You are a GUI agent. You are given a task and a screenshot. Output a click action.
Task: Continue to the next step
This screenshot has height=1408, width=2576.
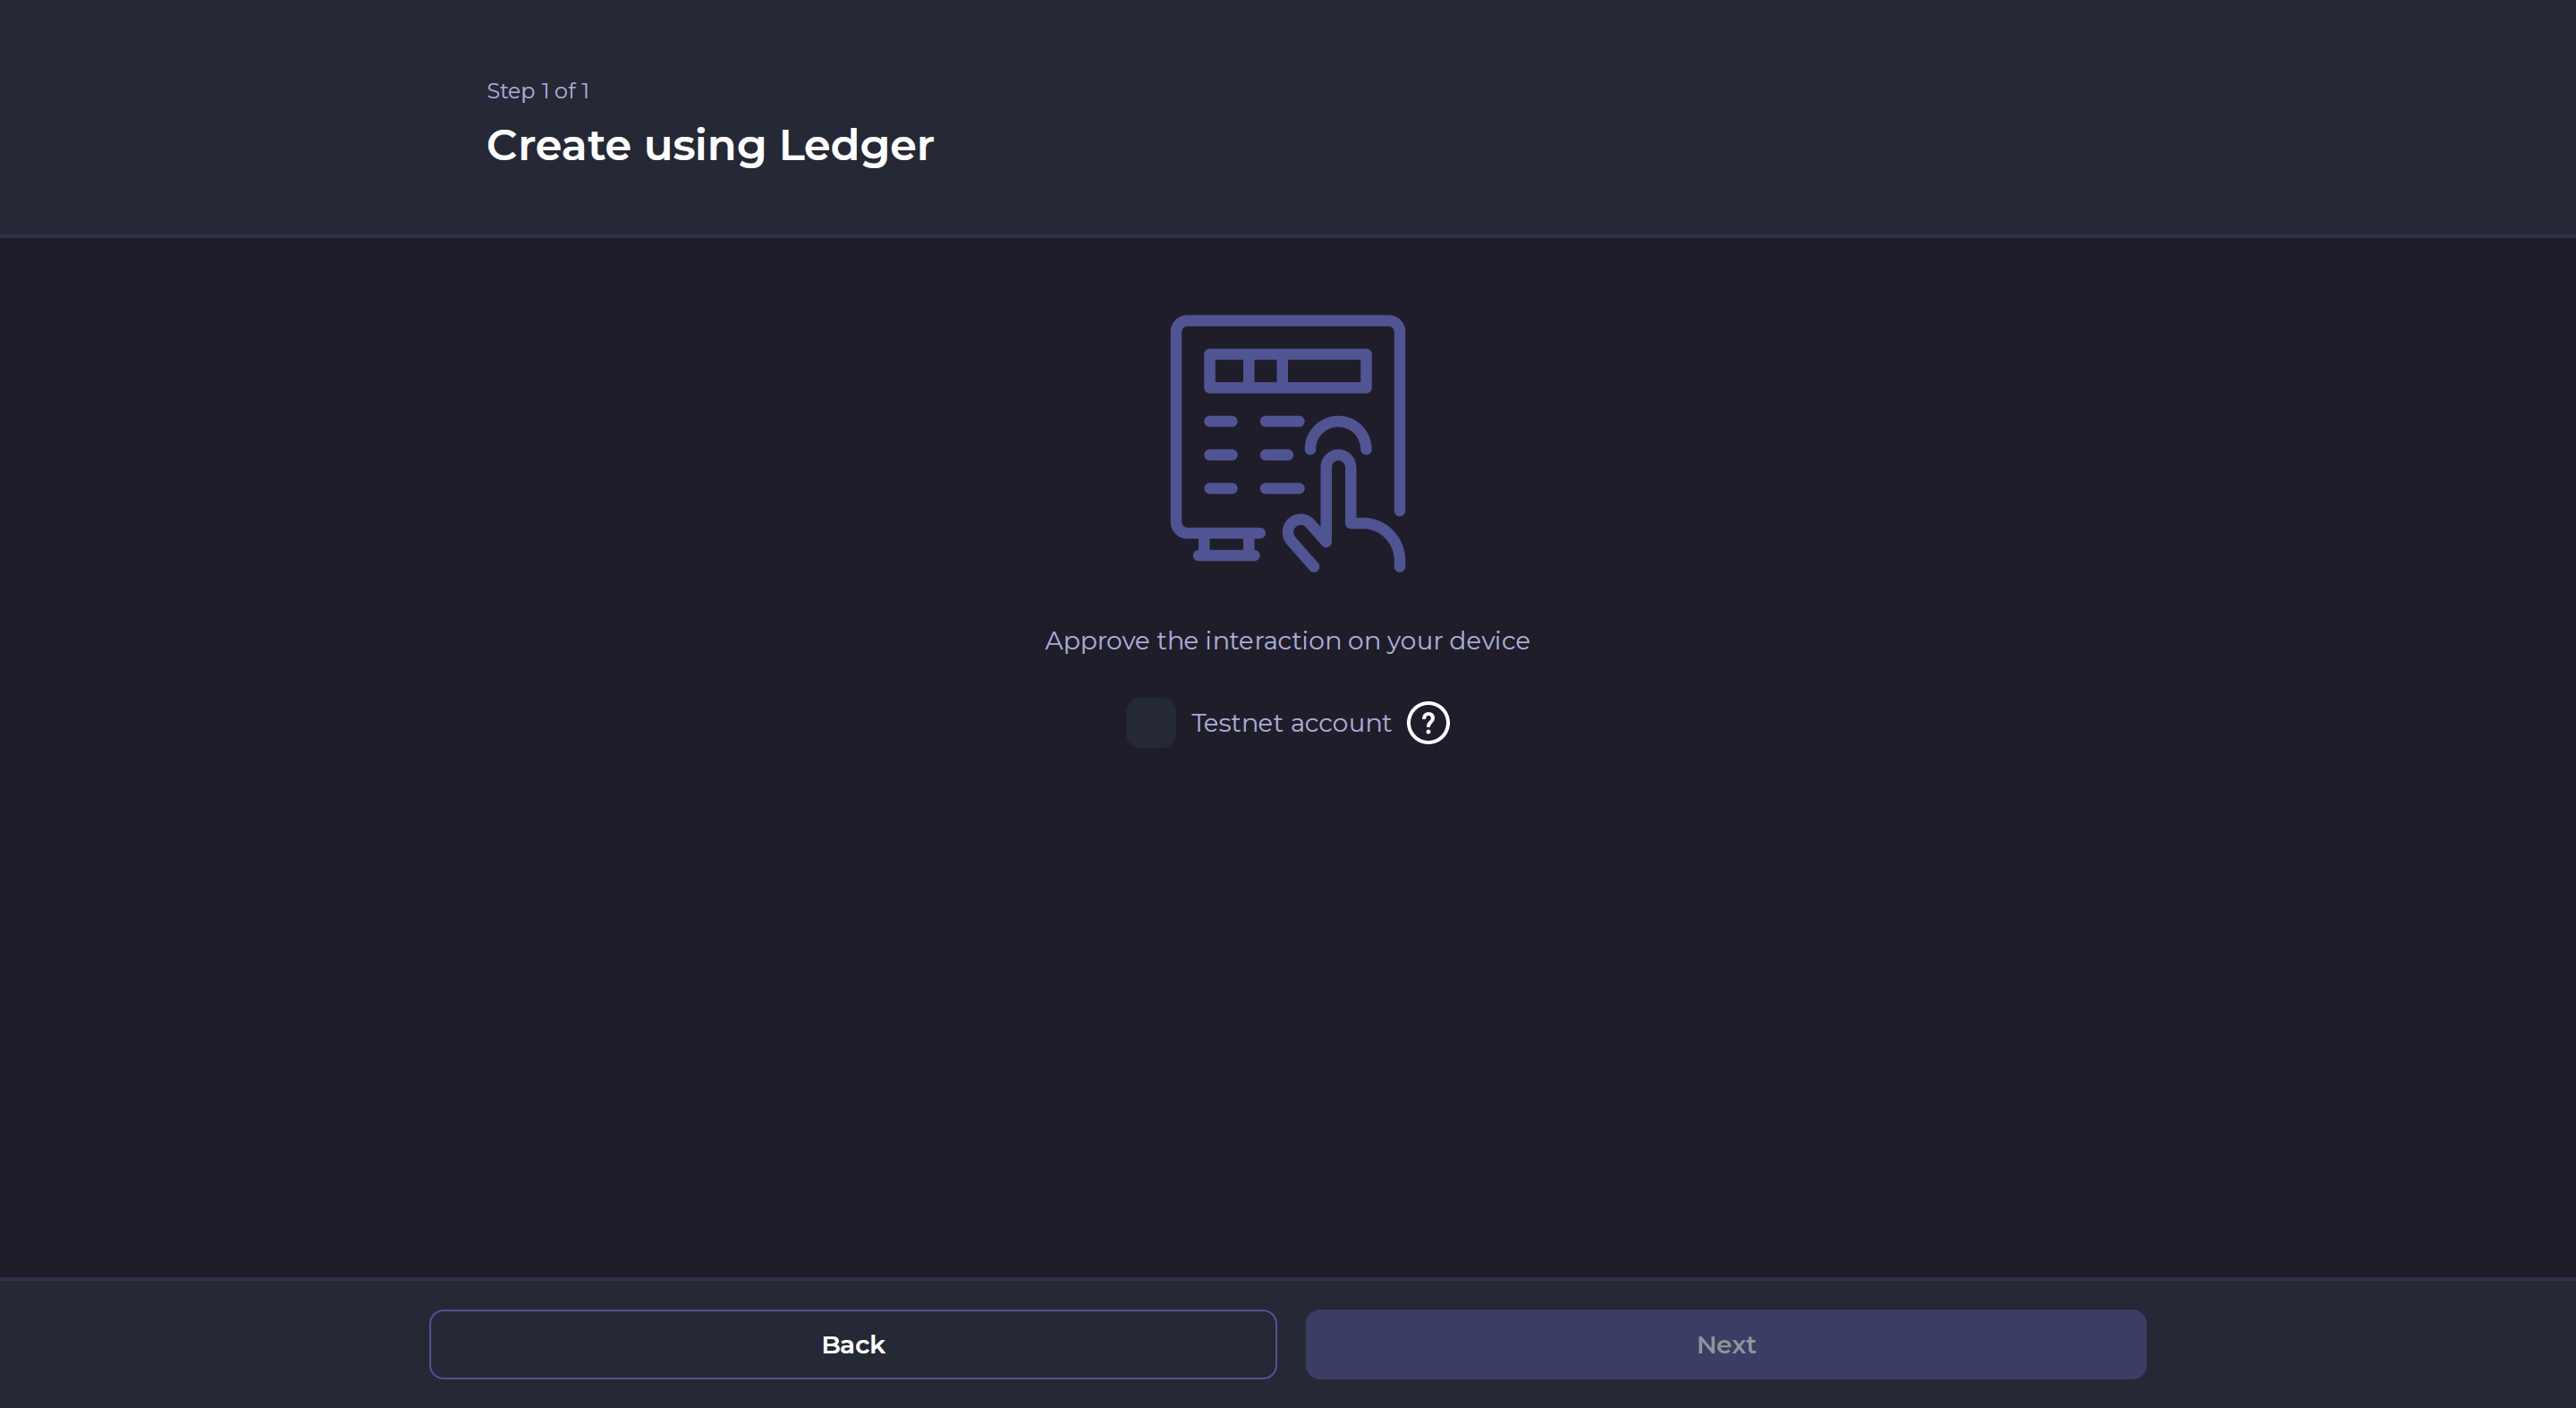(1725, 1344)
